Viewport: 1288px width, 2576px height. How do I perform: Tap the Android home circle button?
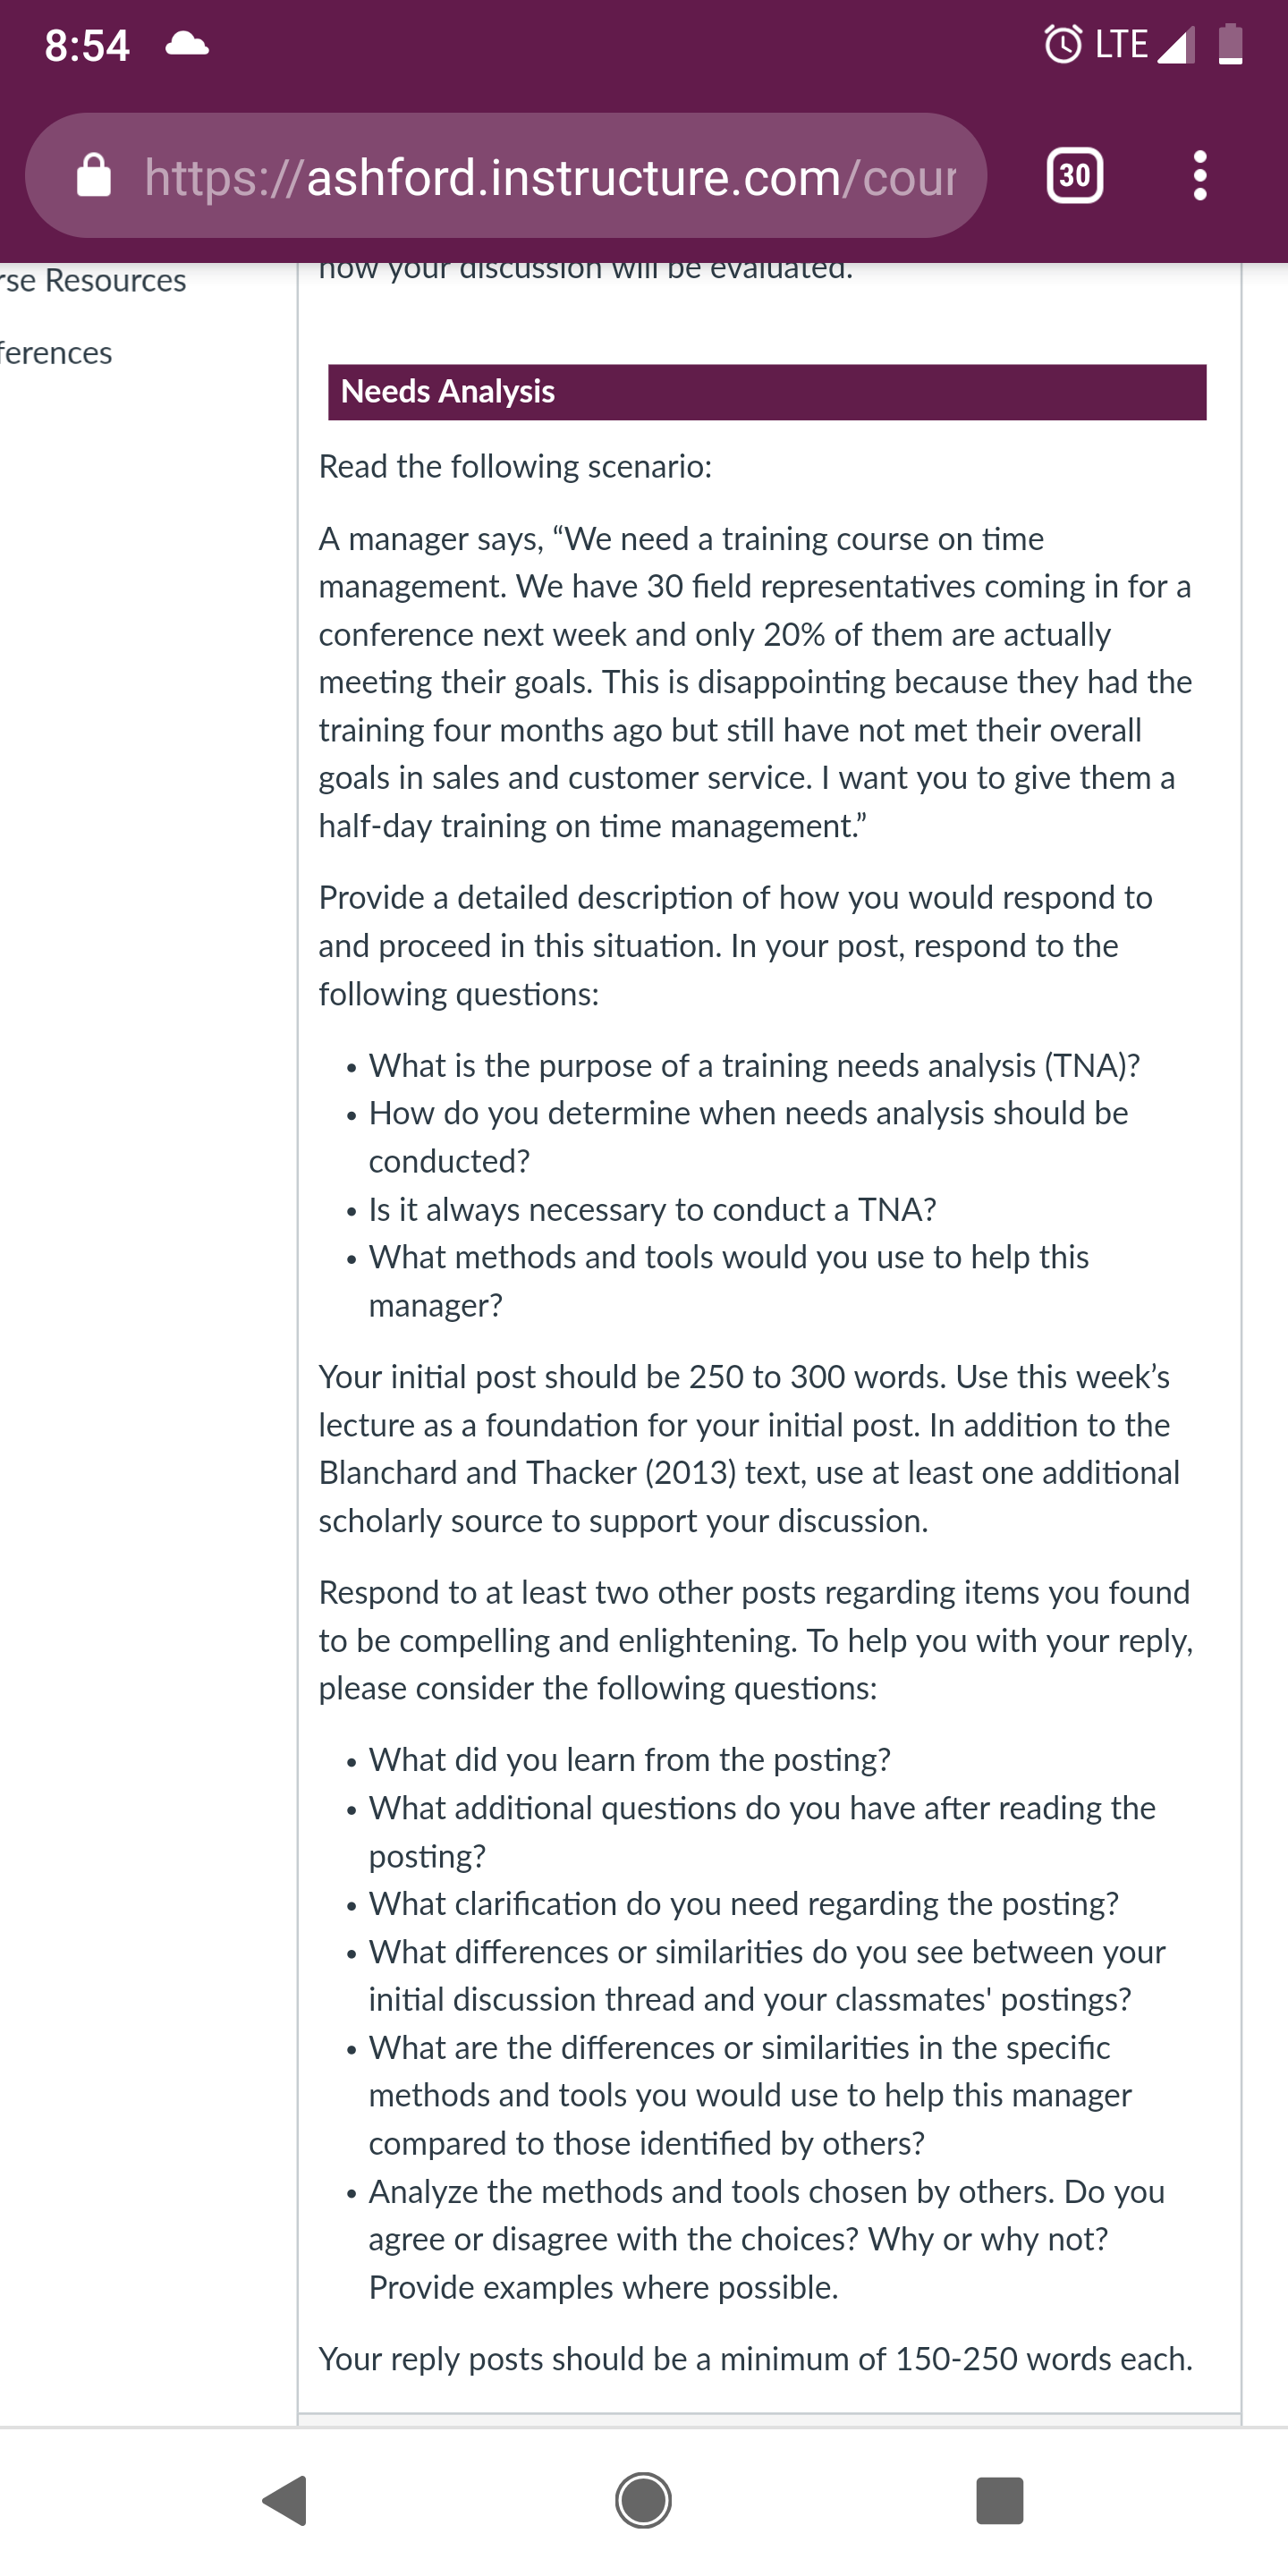[643, 2500]
